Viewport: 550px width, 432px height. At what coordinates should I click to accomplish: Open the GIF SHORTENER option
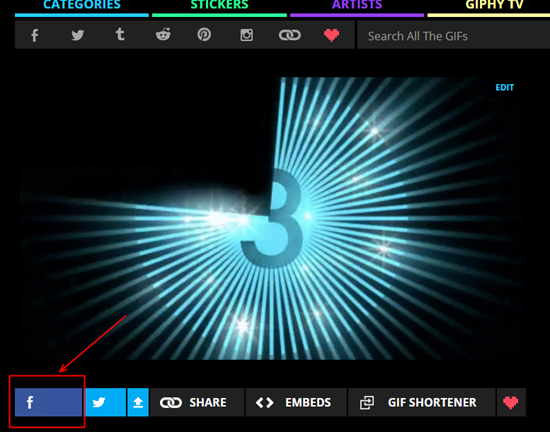pos(422,402)
